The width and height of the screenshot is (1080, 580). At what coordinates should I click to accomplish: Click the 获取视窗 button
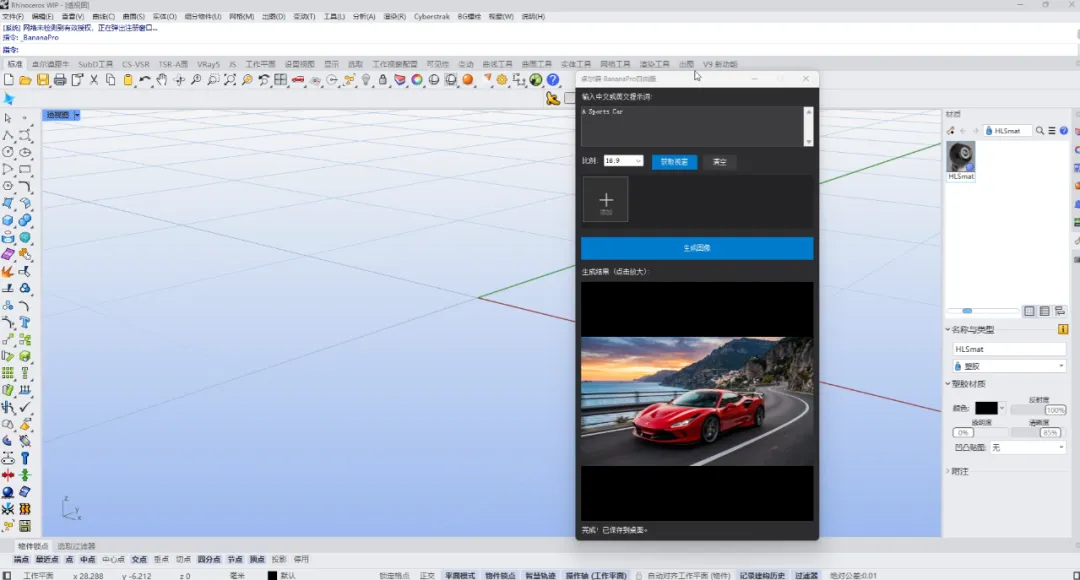[674, 162]
